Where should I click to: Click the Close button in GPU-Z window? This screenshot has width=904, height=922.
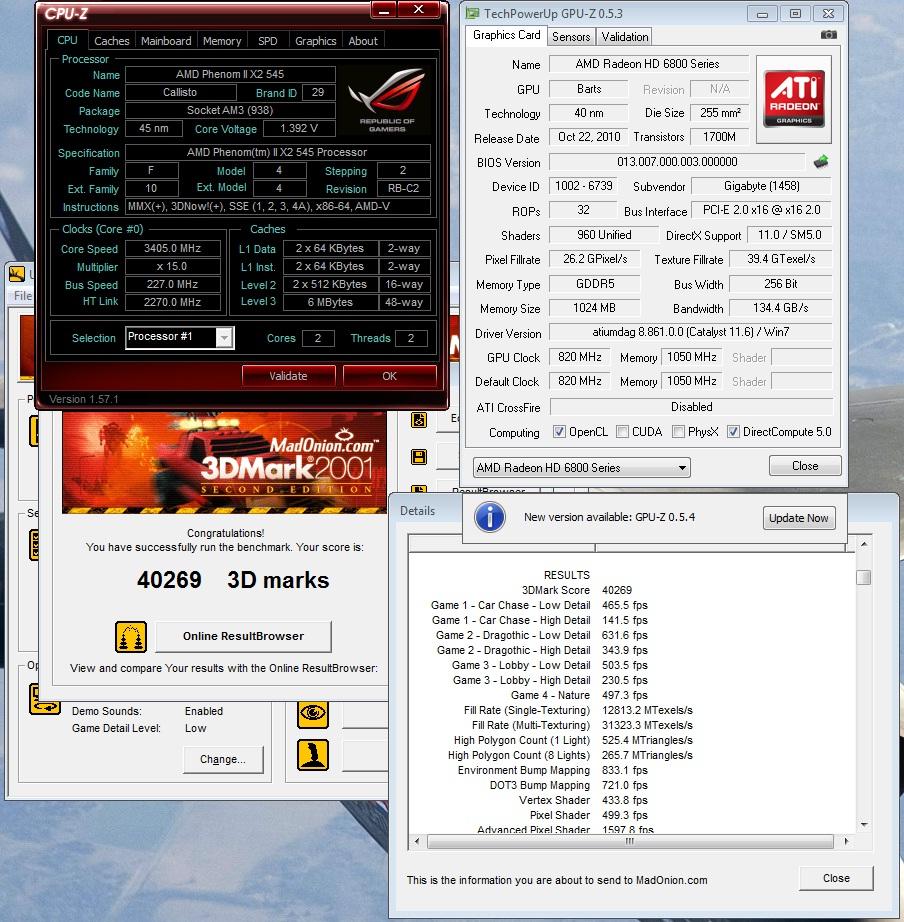[805, 466]
